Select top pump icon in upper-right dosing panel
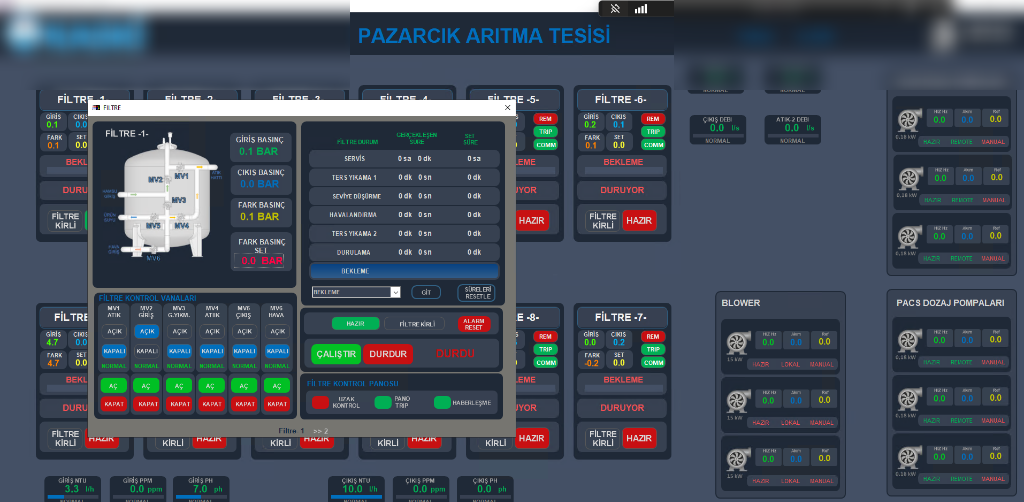1024x502 pixels. pos(908,120)
